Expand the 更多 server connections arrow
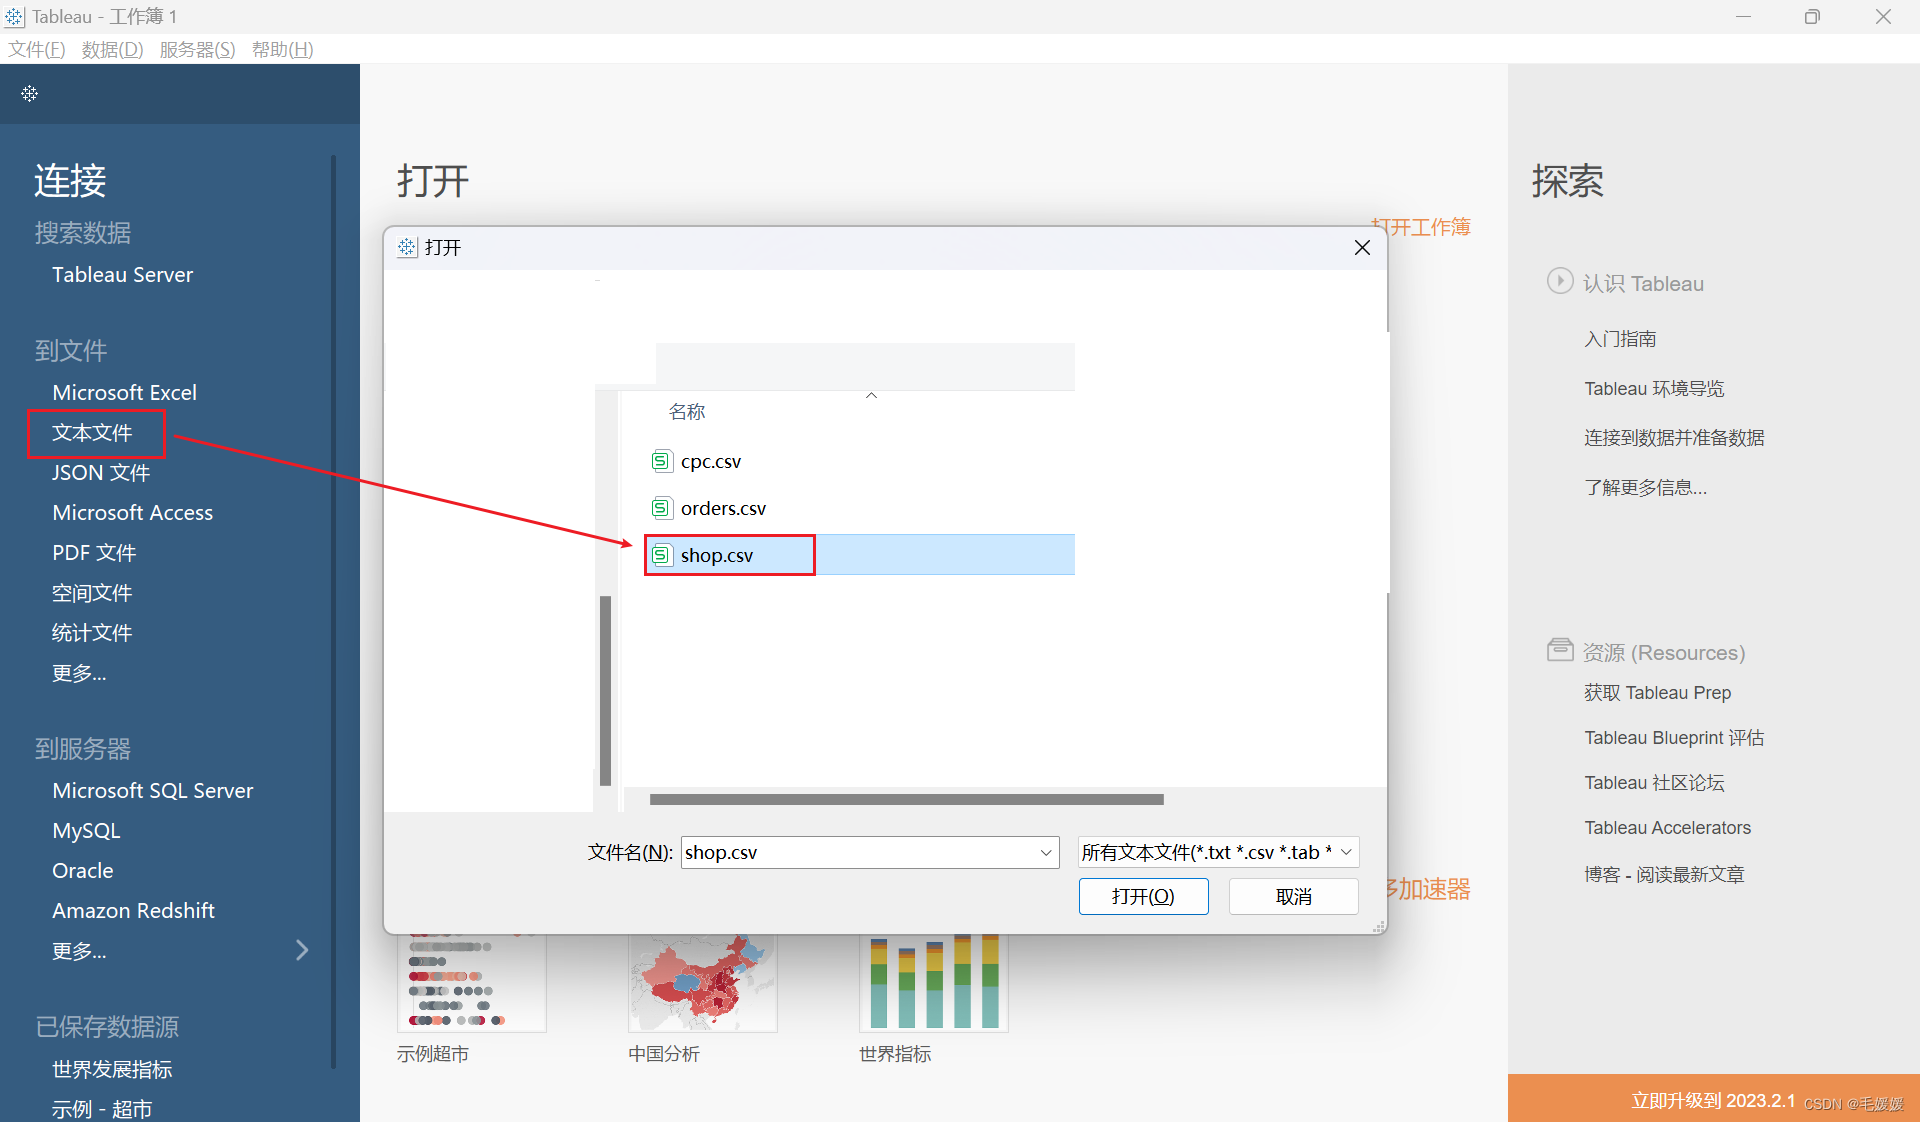The image size is (1920, 1122). pos(302,950)
